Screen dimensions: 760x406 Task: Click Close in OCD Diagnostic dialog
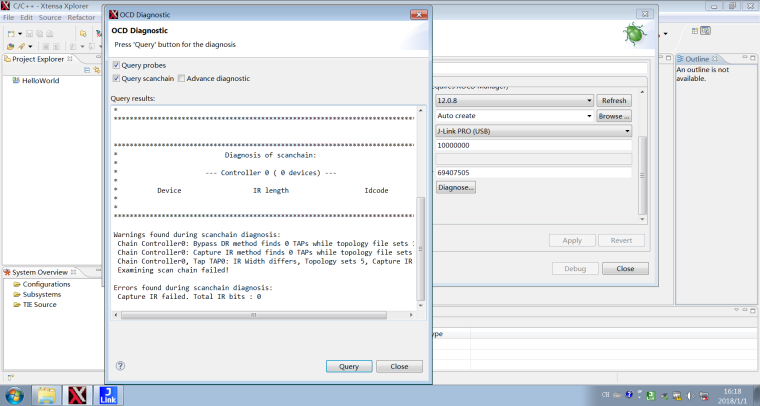click(399, 366)
